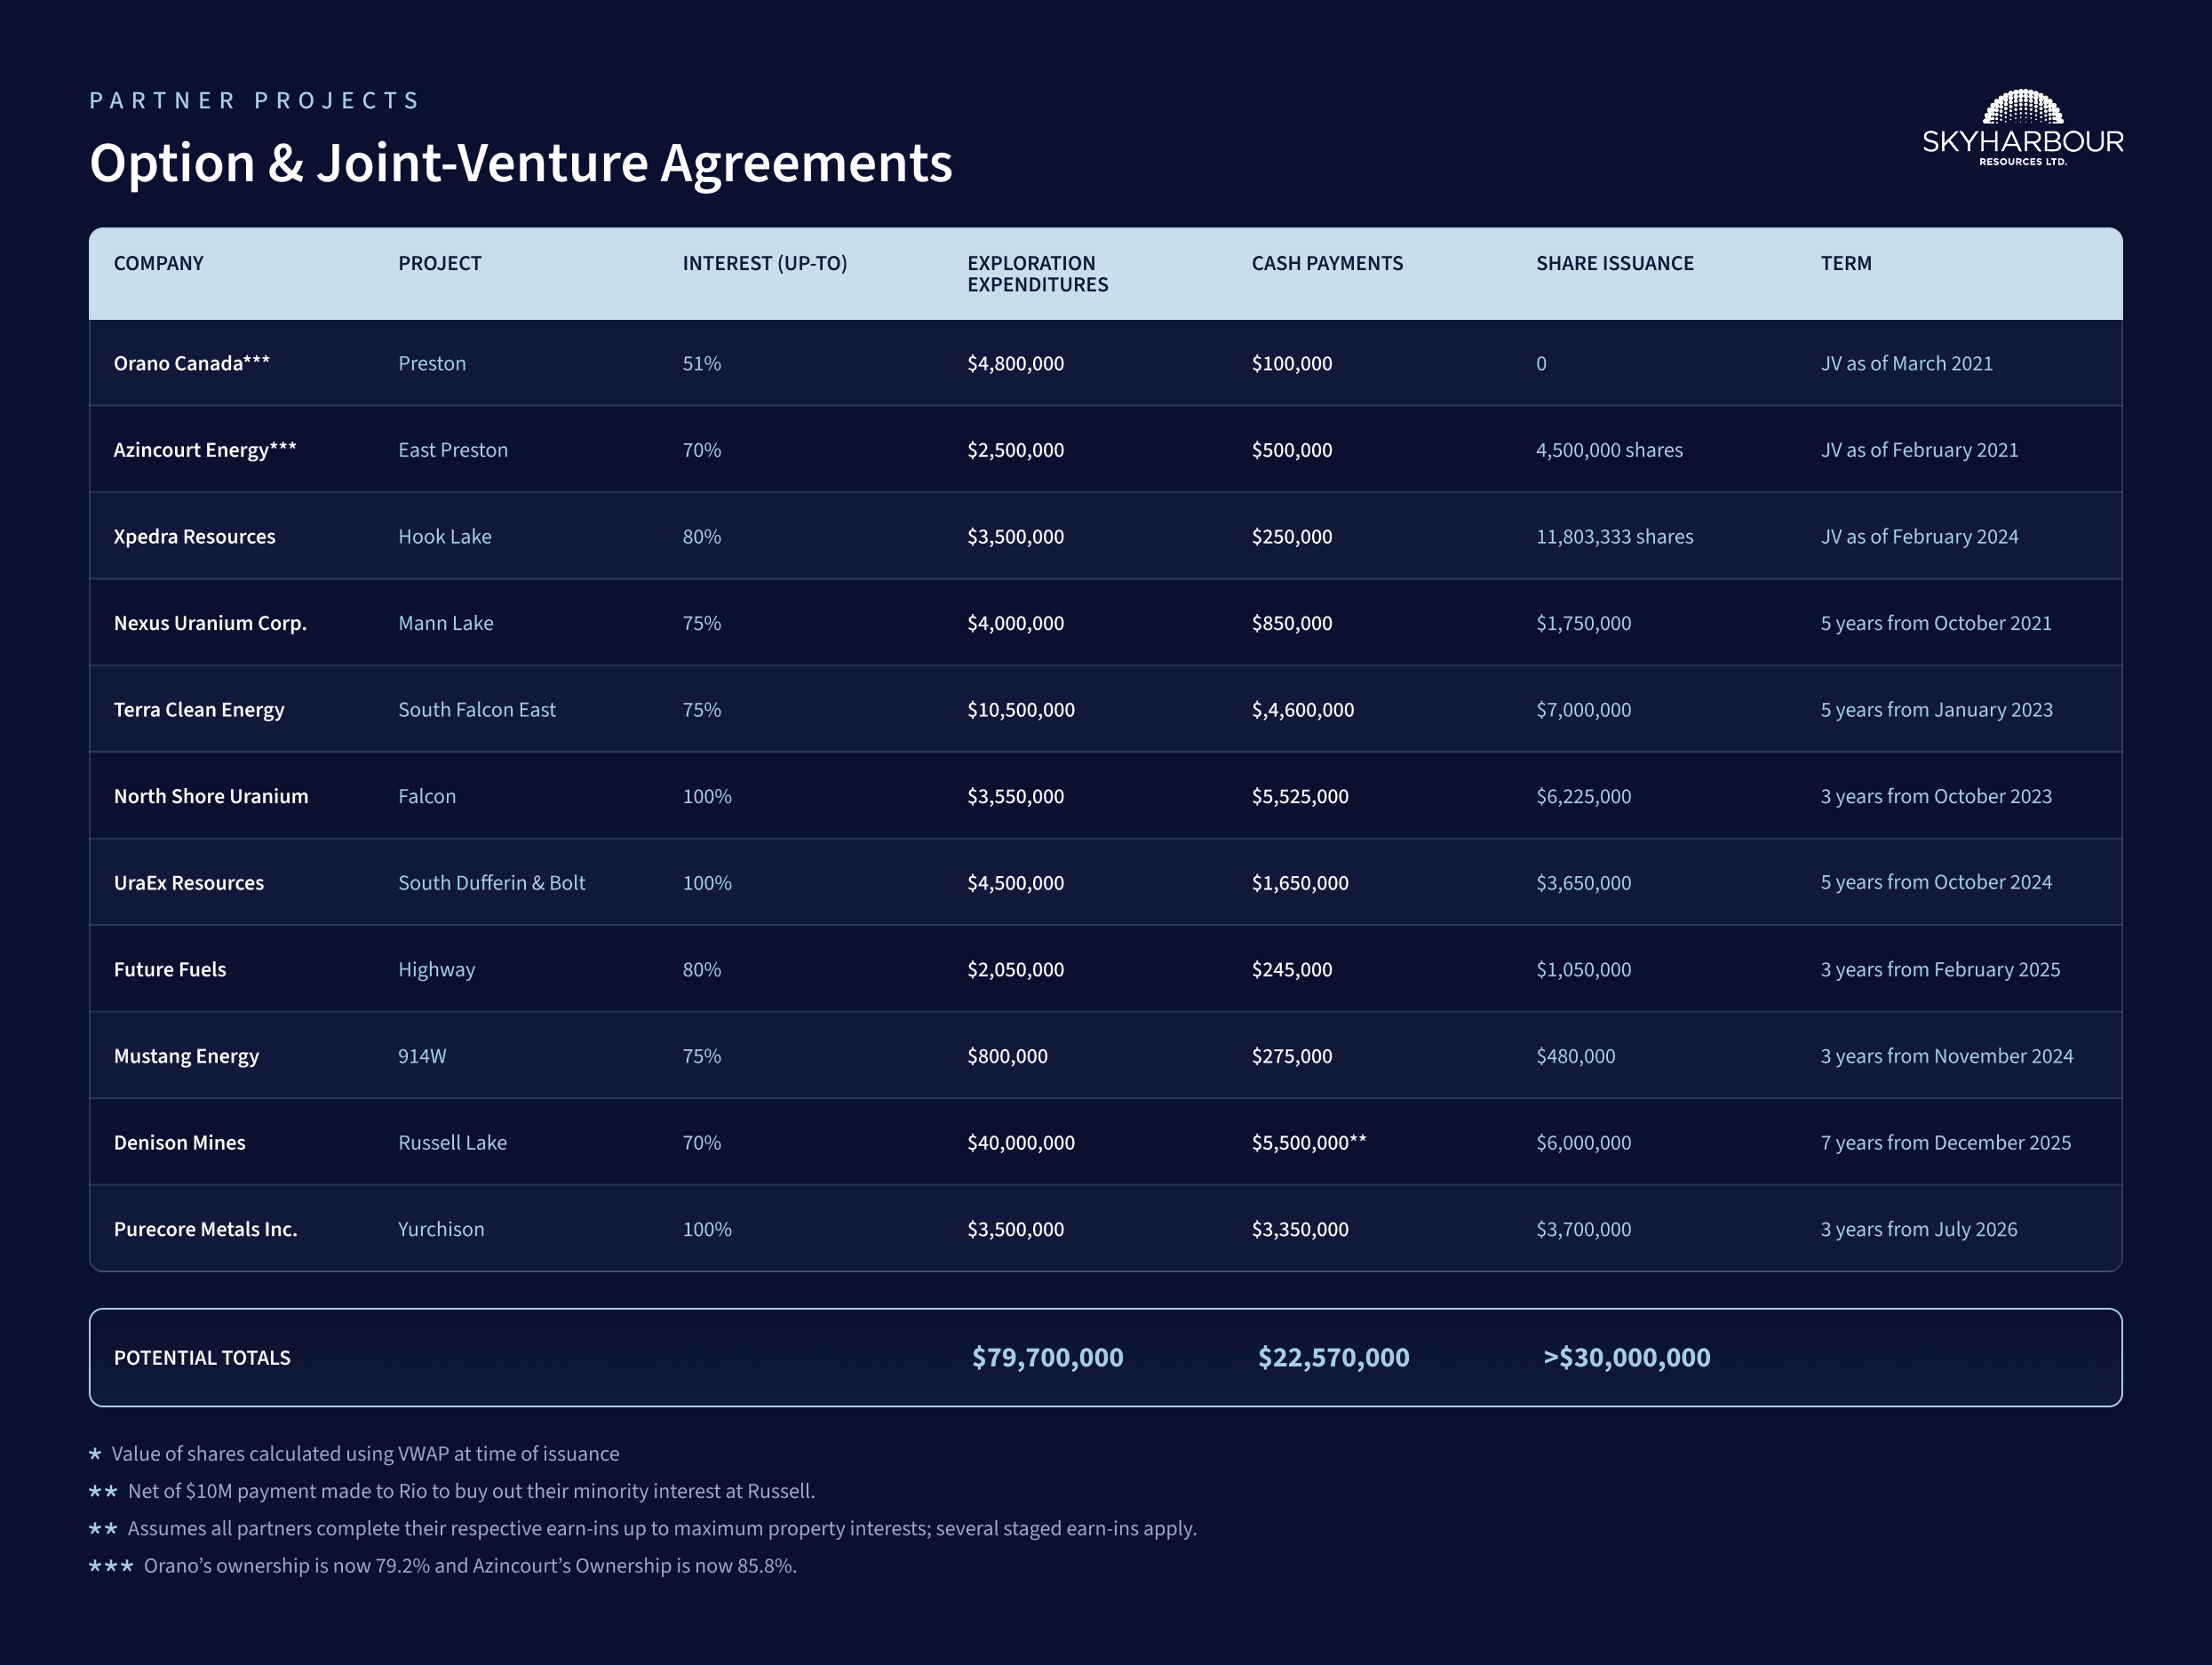The width and height of the screenshot is (2212, 1665).
Task: Click the Nexus Uranium Corp. company name
Action: (x=210, y=623)
